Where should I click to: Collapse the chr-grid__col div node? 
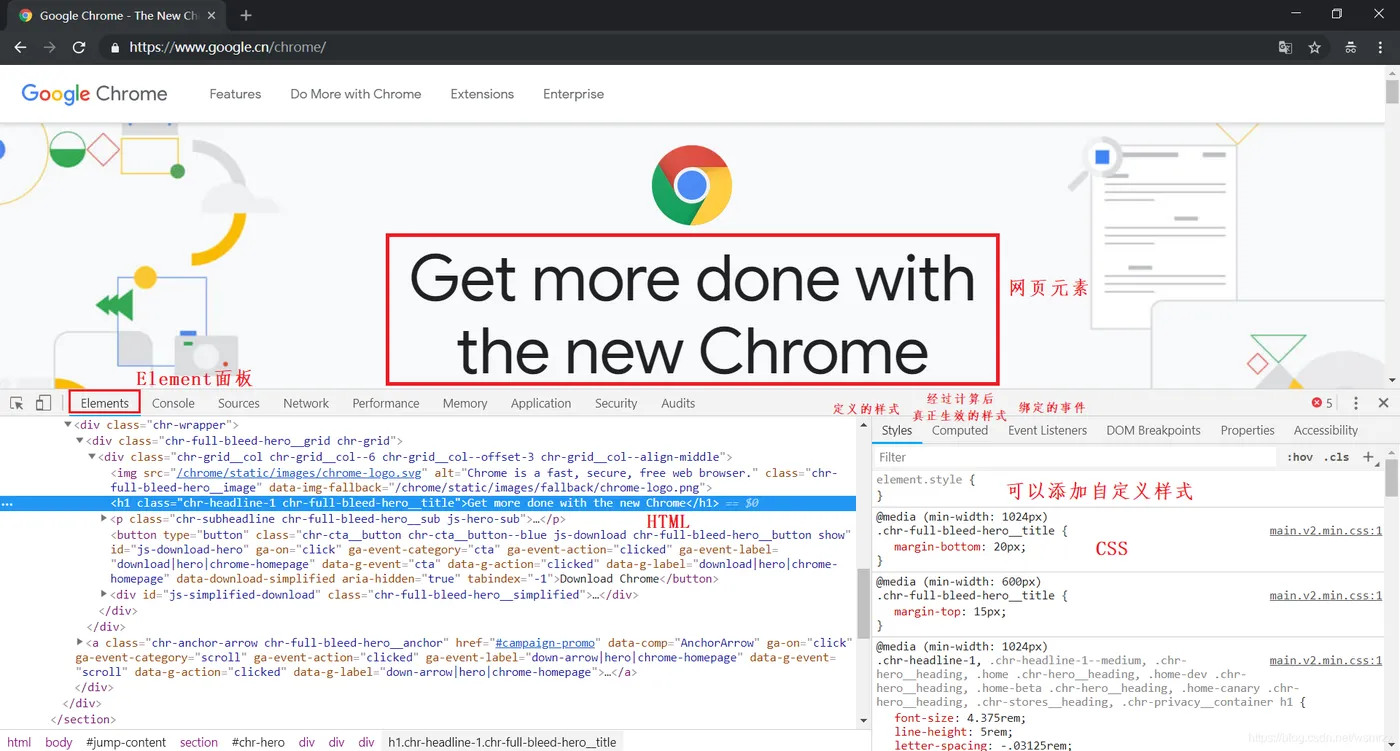92,457
